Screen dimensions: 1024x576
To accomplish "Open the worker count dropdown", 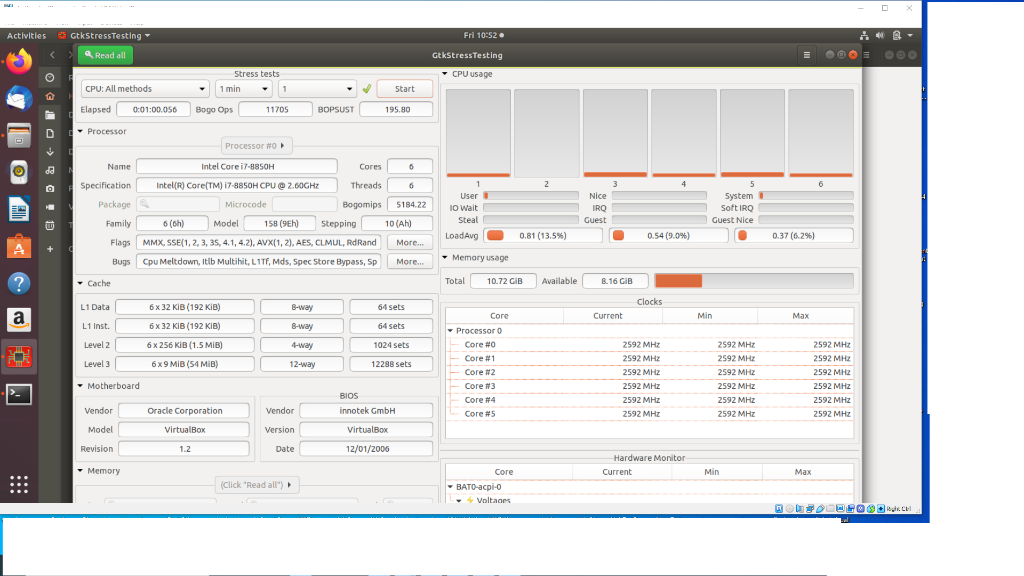I will click(317, 89).
